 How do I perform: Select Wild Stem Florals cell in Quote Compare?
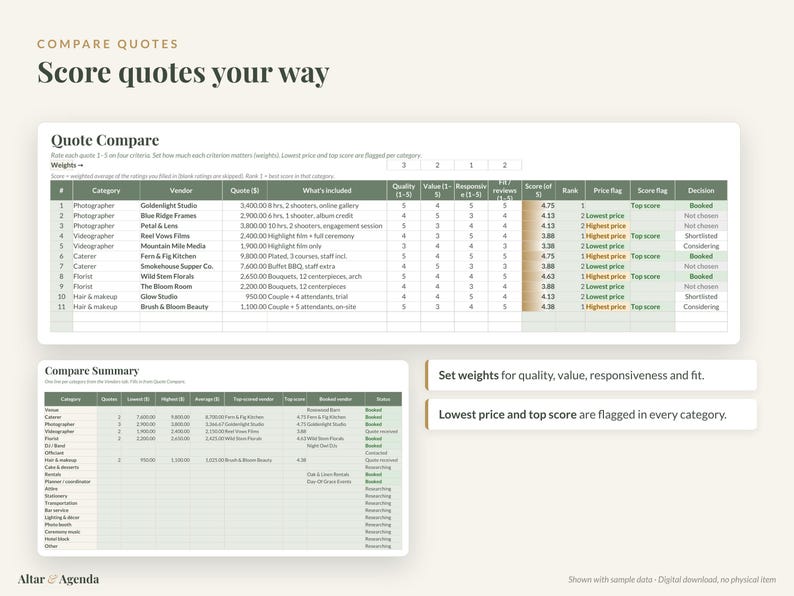tap(181, 276)
